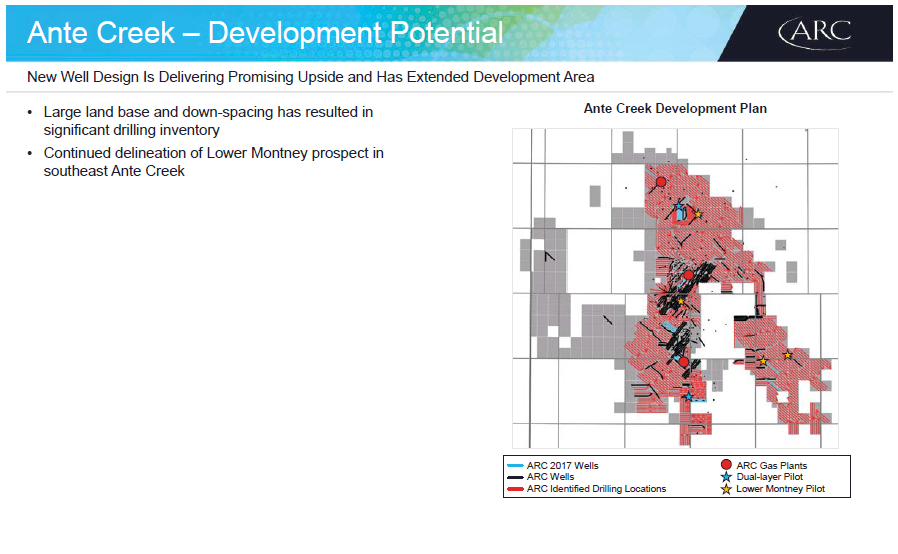Click the Ante Creek development map image

[675, 288]
